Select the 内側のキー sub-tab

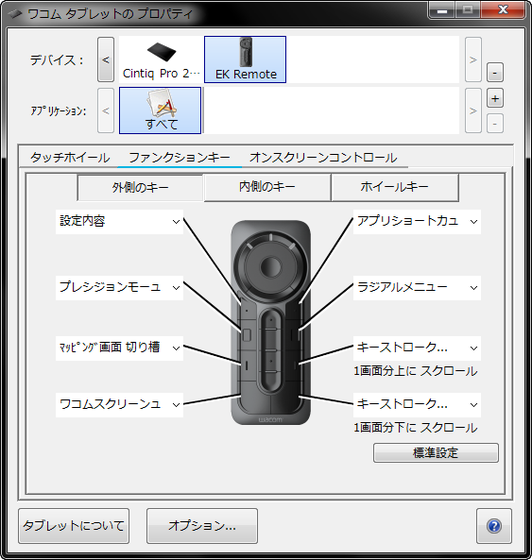coord(267,187)
